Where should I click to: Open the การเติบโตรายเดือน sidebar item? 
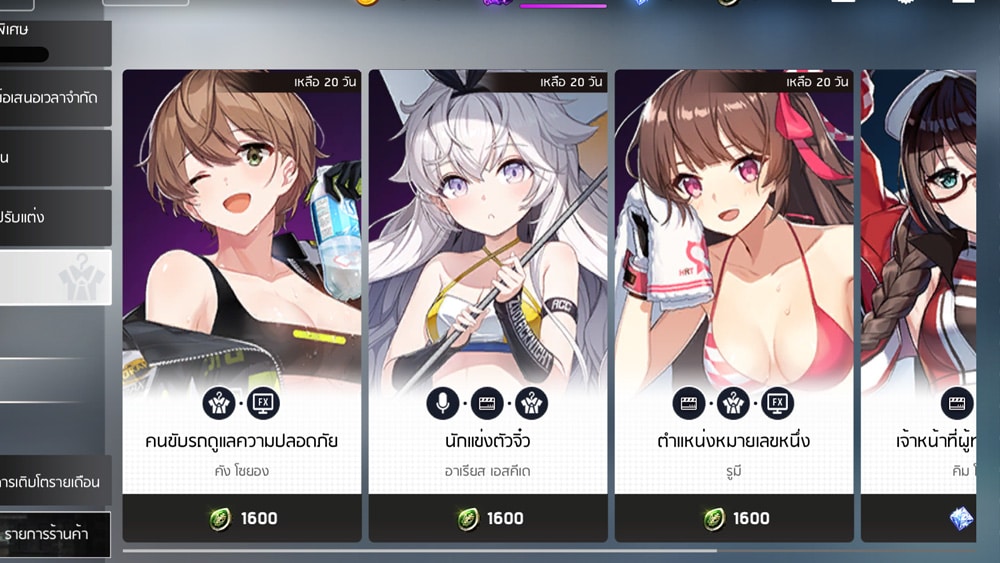[55, 481]
